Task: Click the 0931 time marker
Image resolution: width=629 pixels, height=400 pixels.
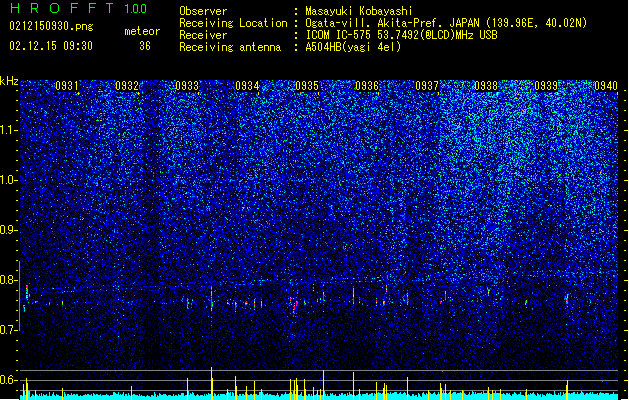Action: coord(67,86)
